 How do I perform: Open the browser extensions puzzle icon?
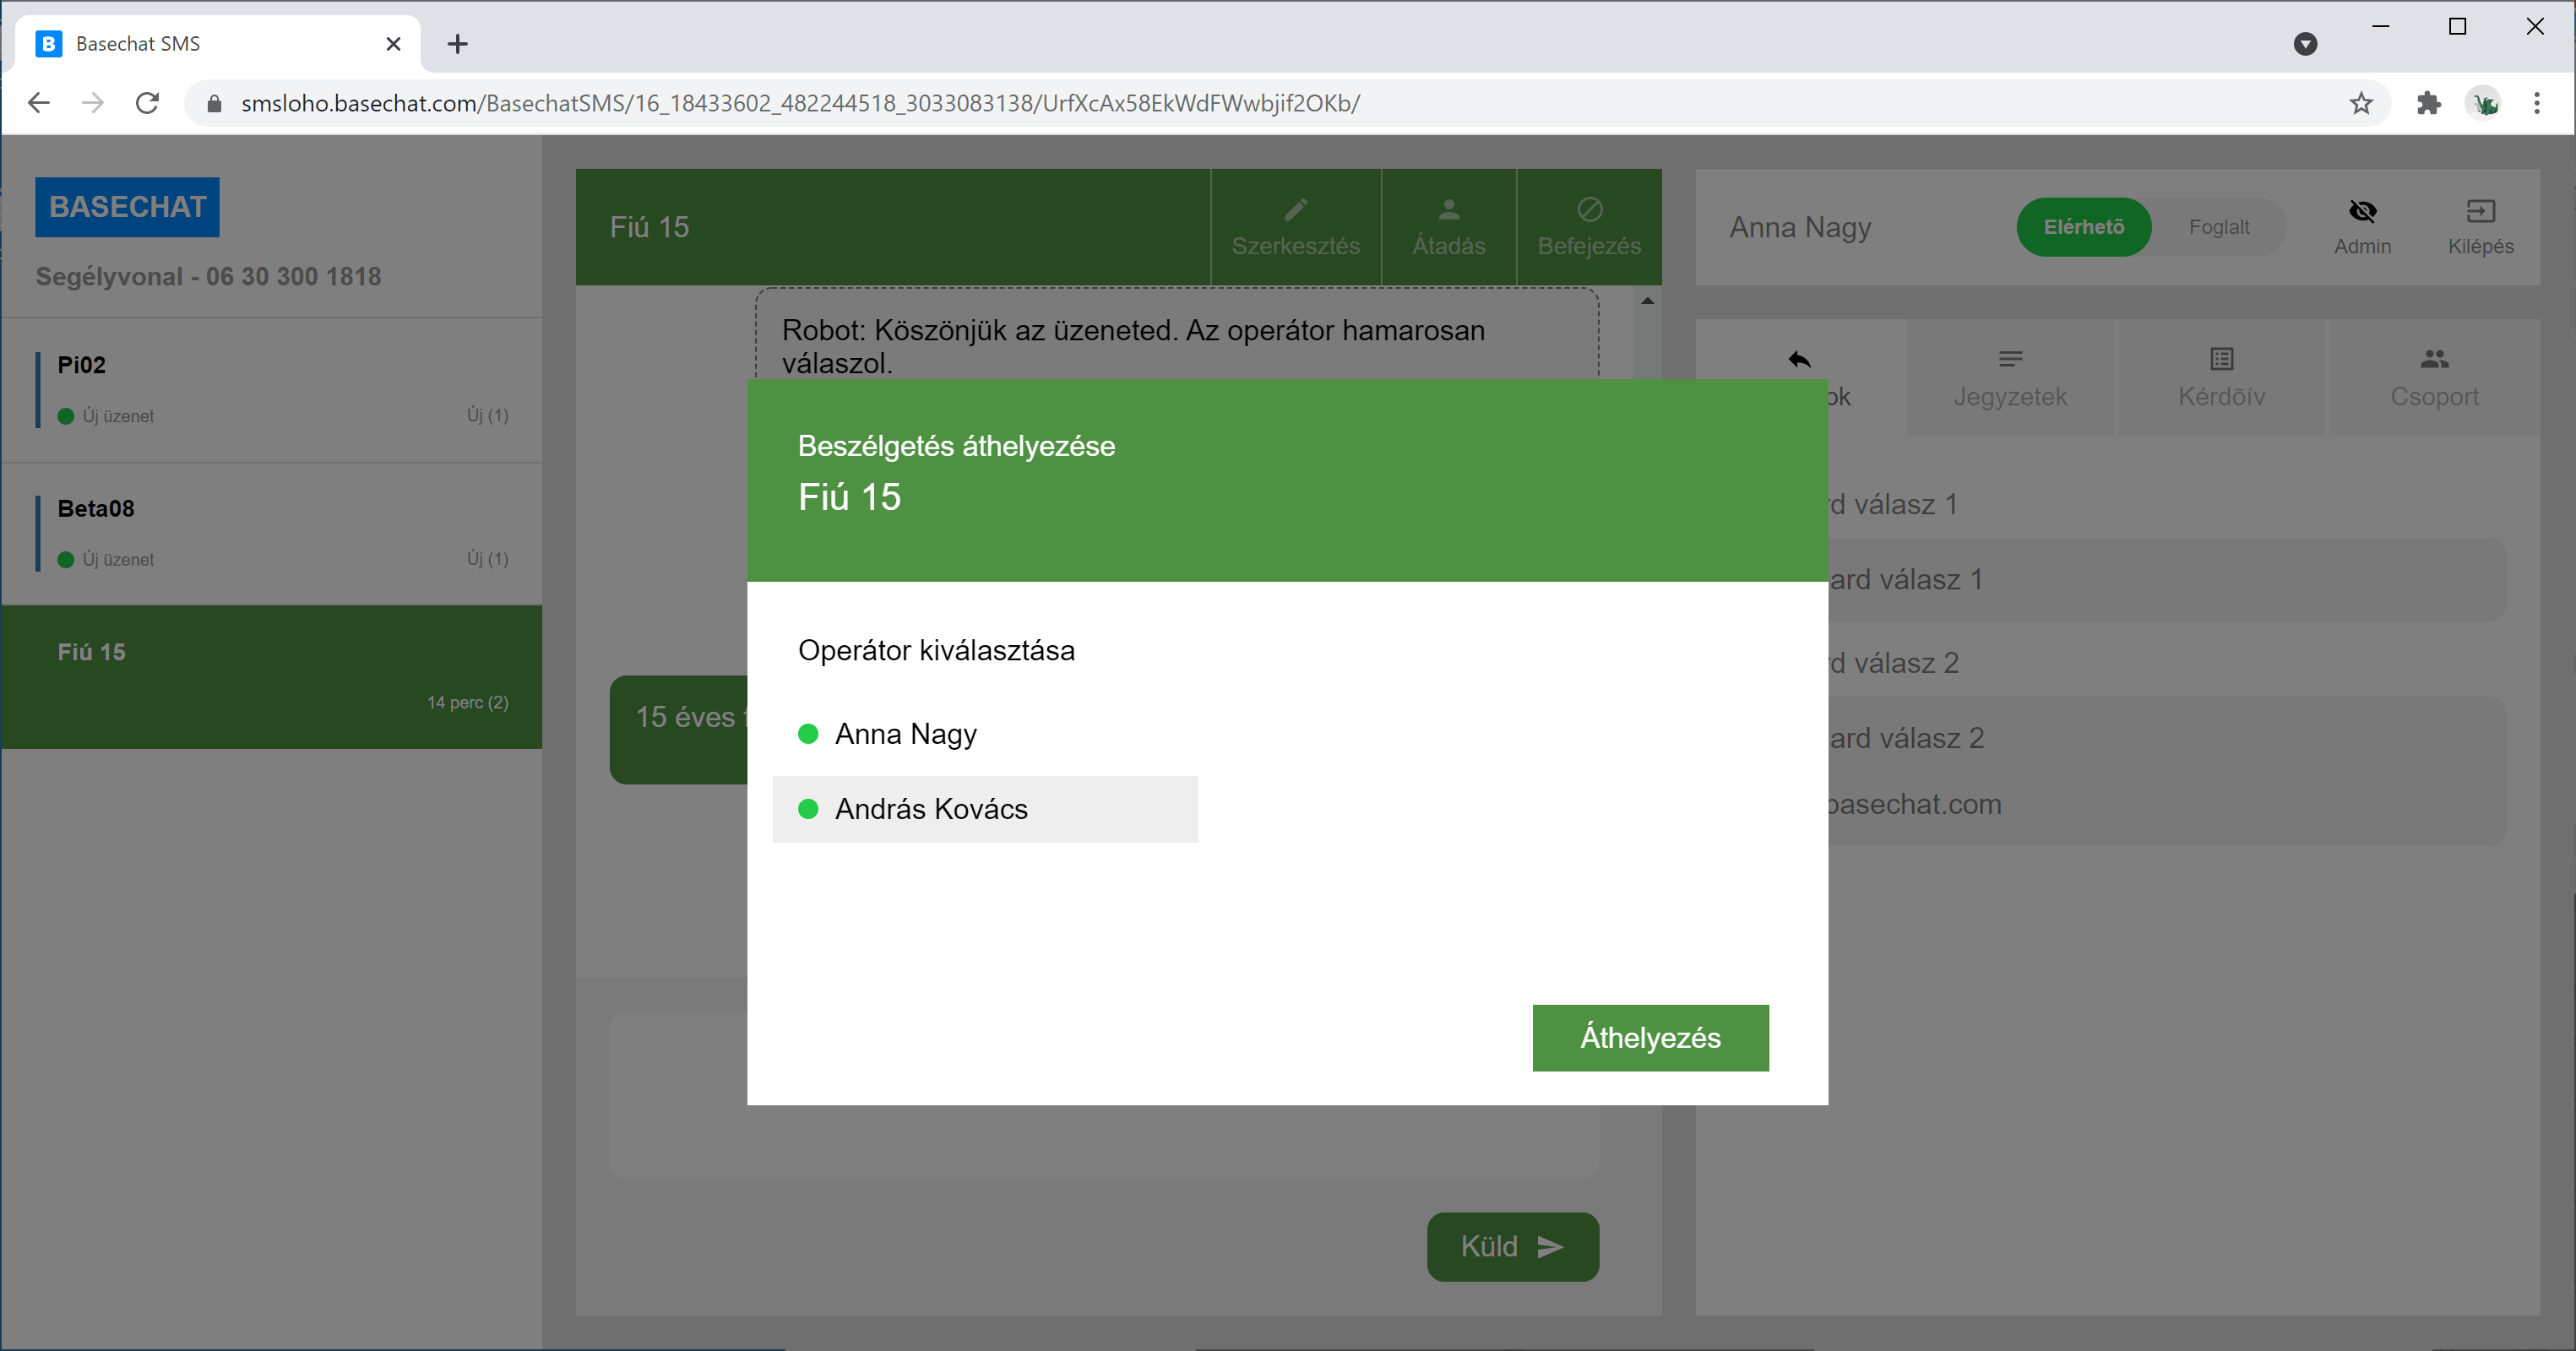pos(2428,103)
